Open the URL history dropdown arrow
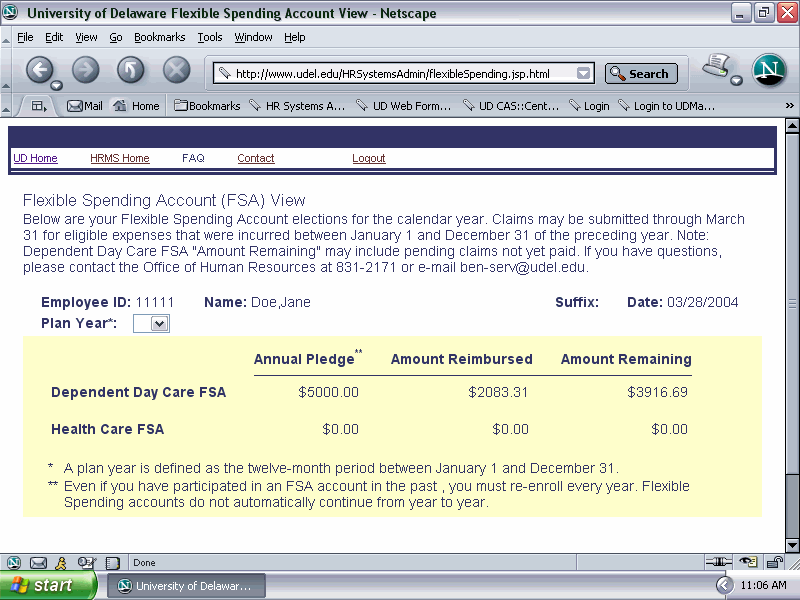Screen dimensions: 800x600 tap(584, 74)
